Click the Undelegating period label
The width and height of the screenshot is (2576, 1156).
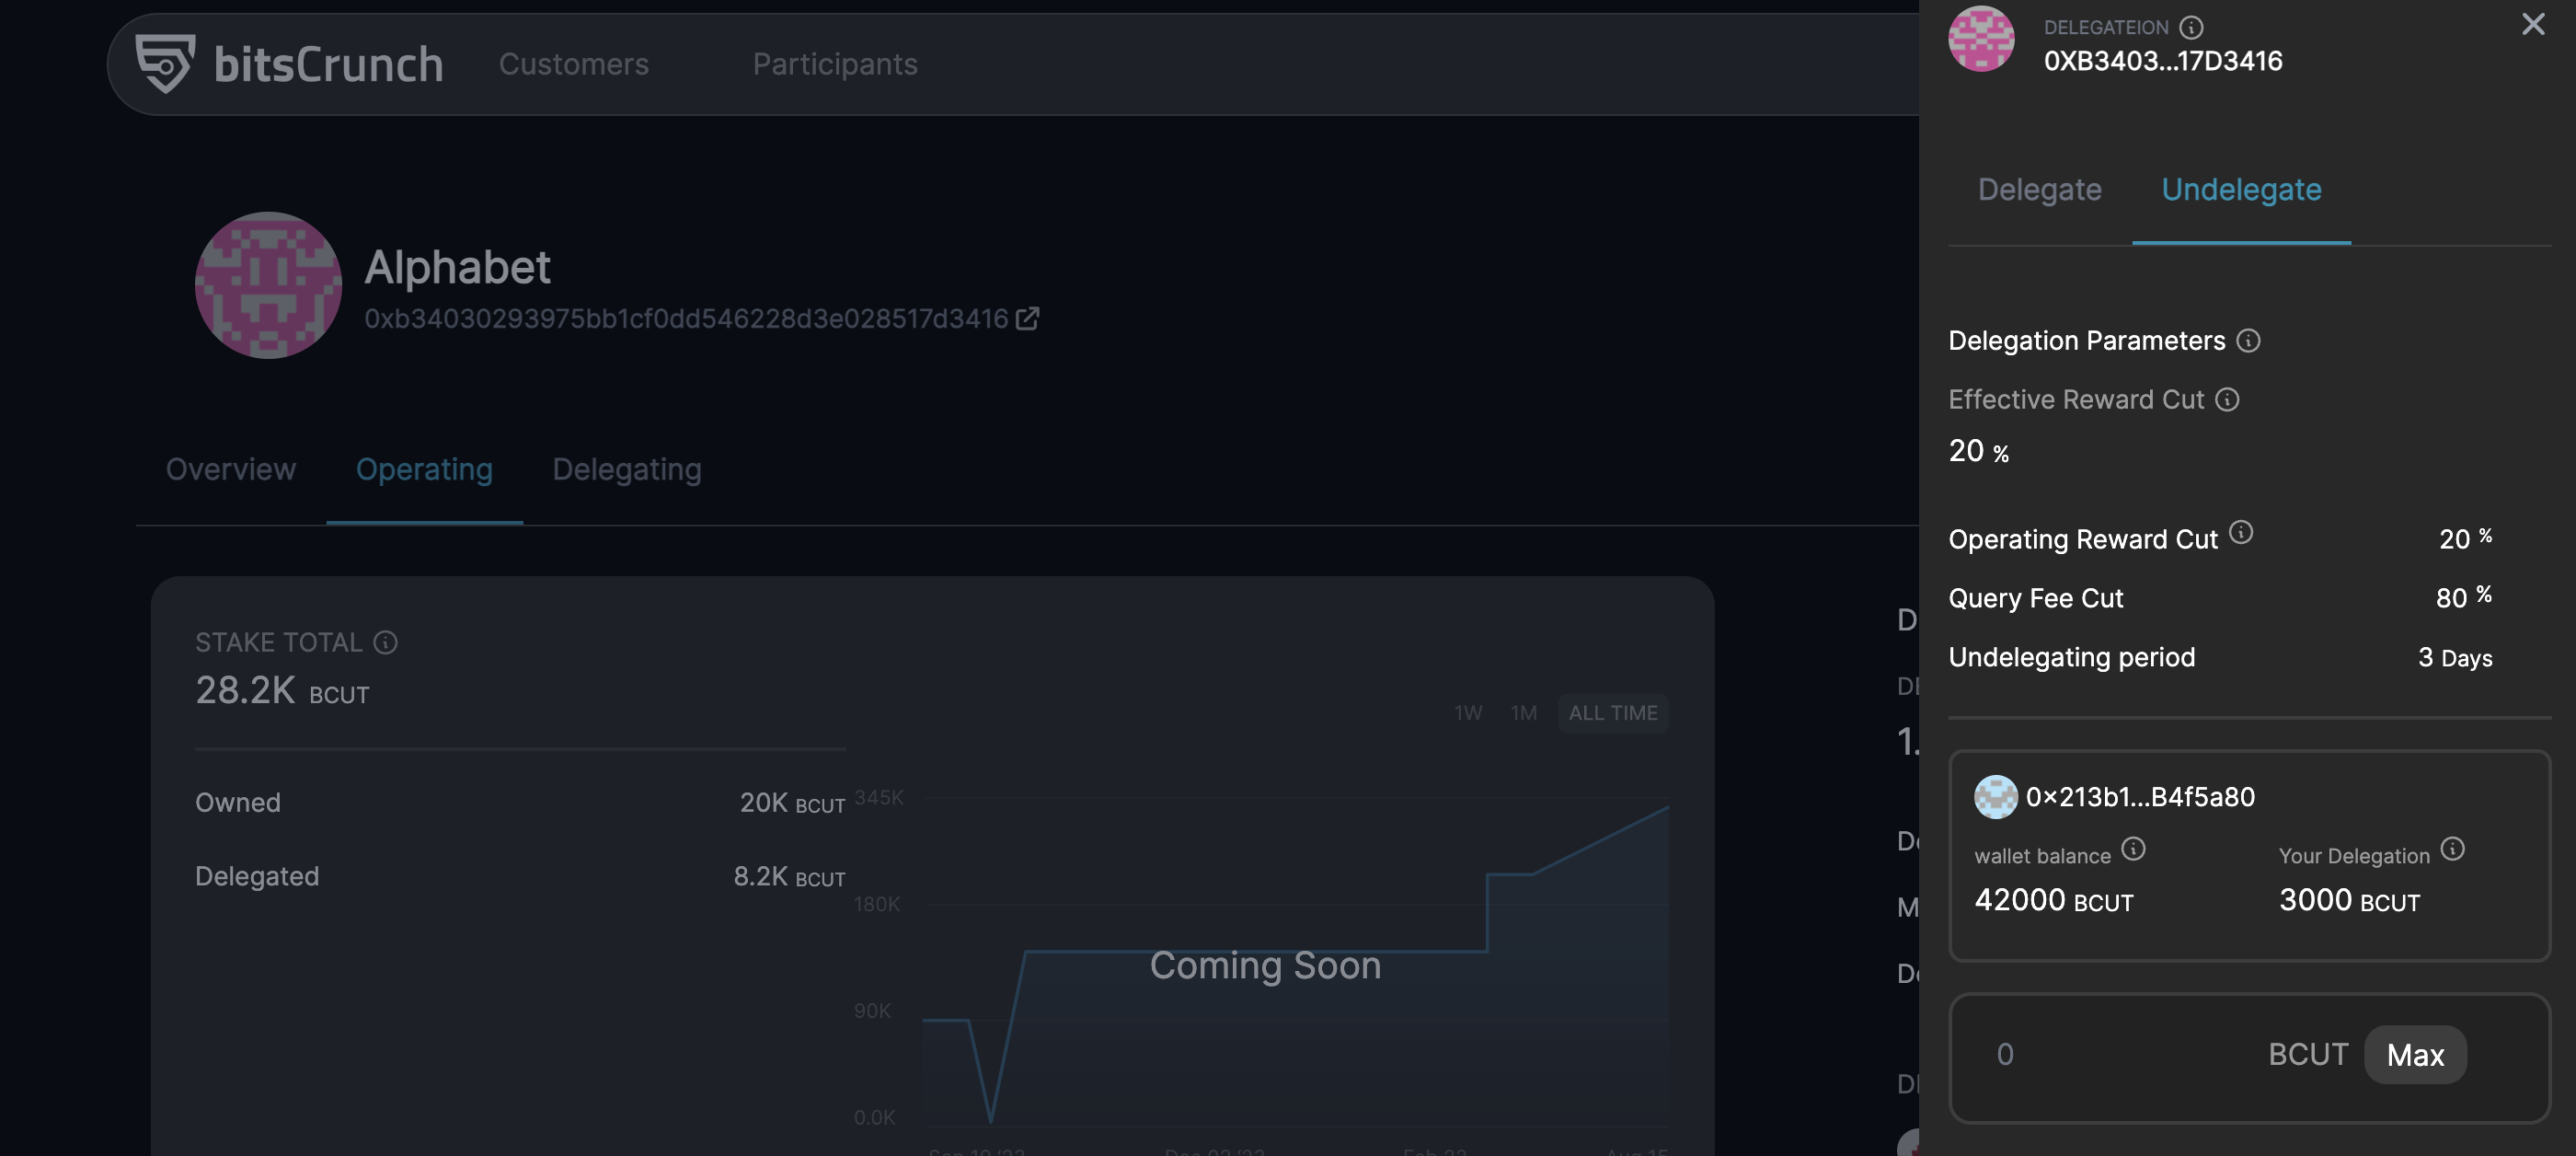2071,657
